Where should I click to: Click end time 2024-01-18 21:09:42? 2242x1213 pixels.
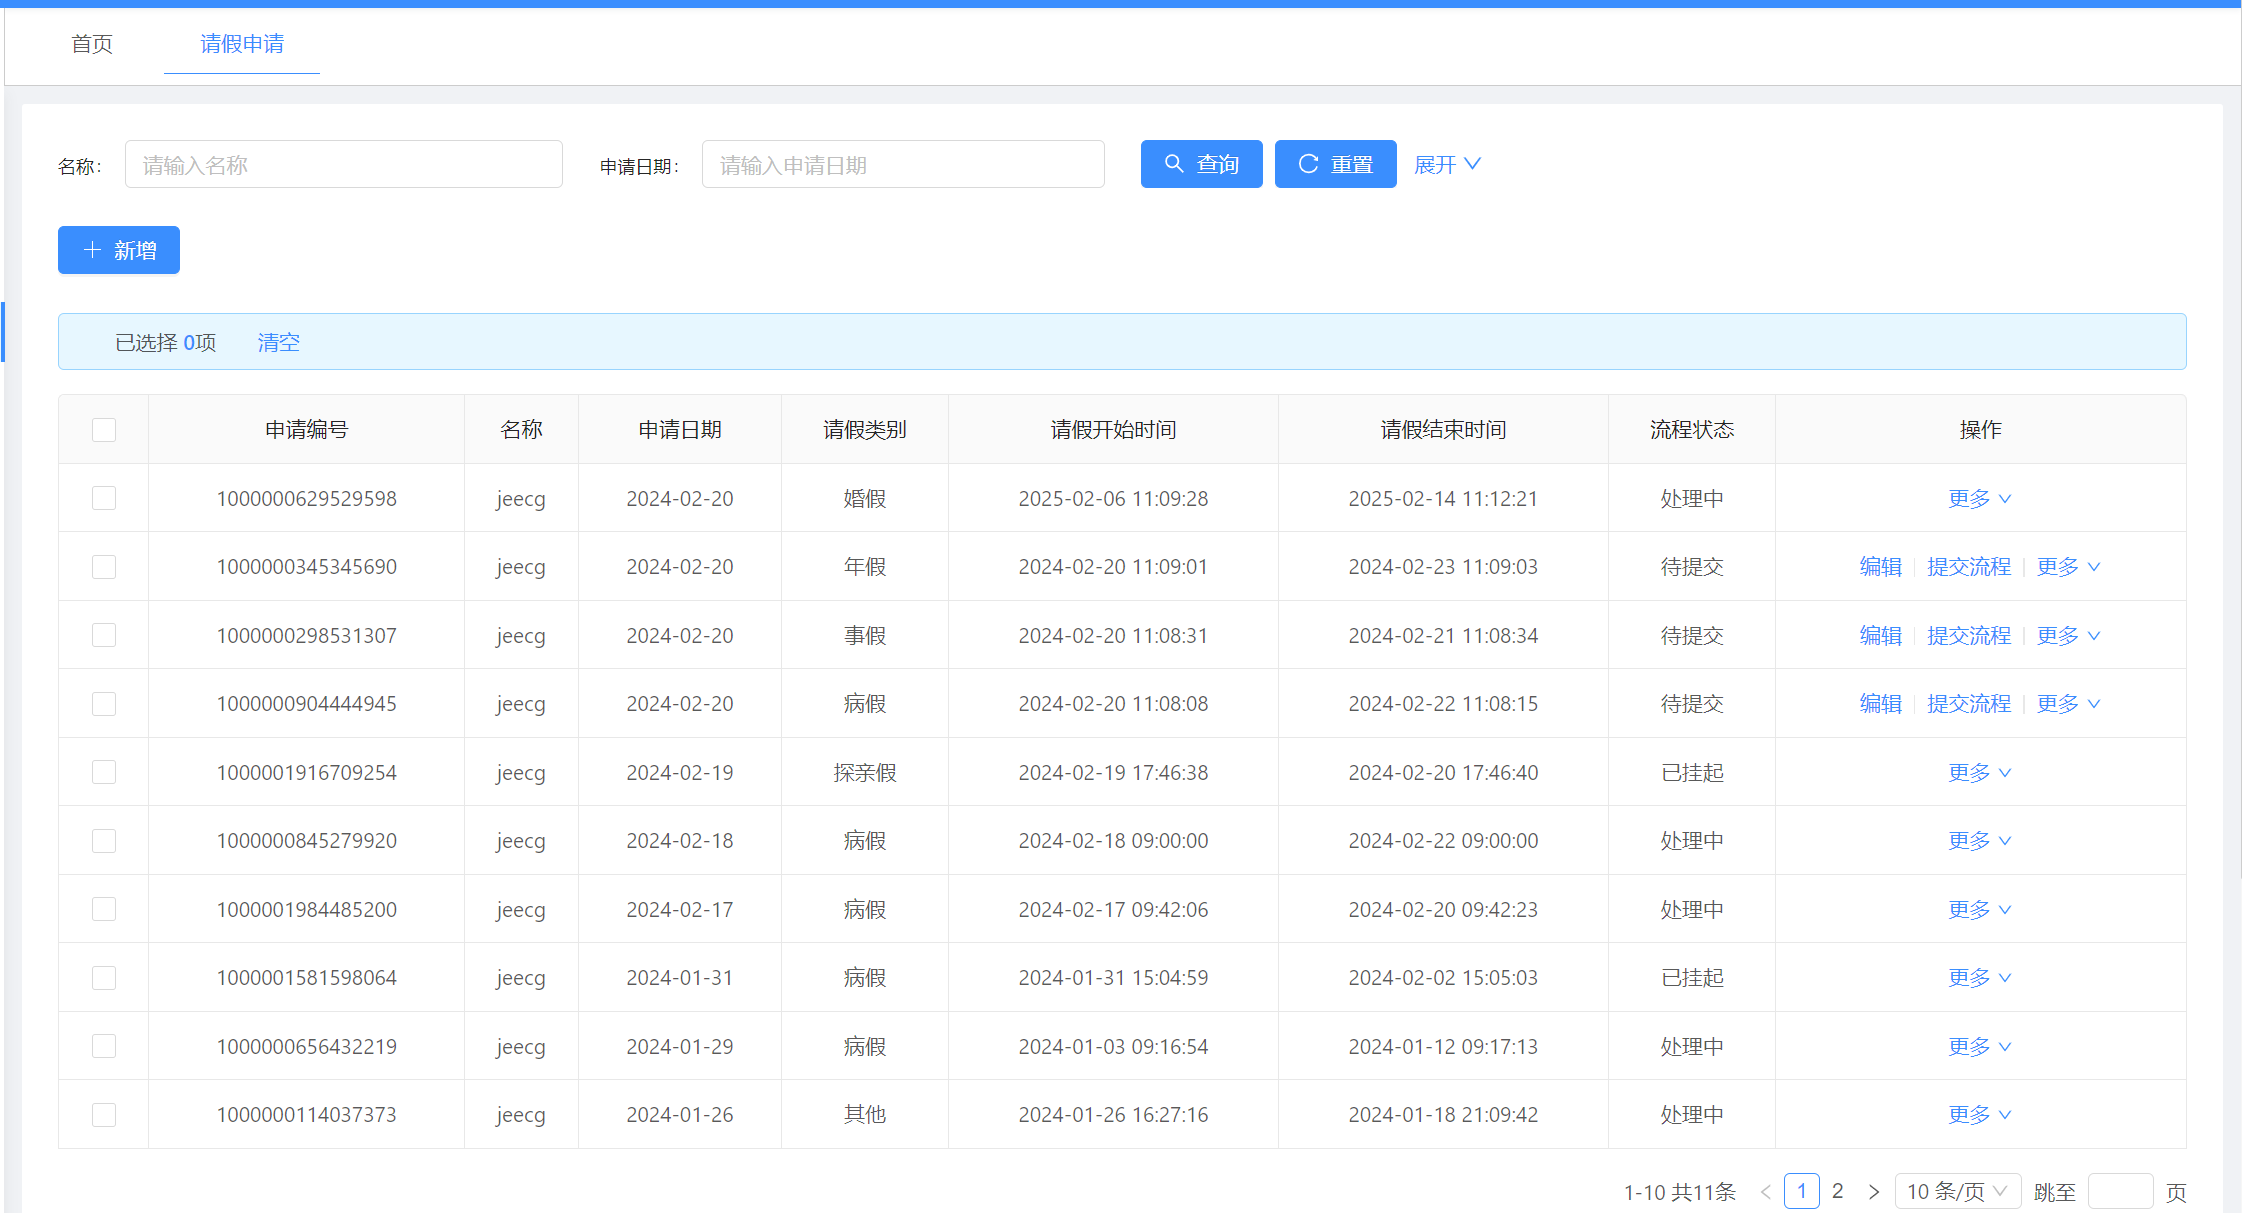(1443, 1115)
